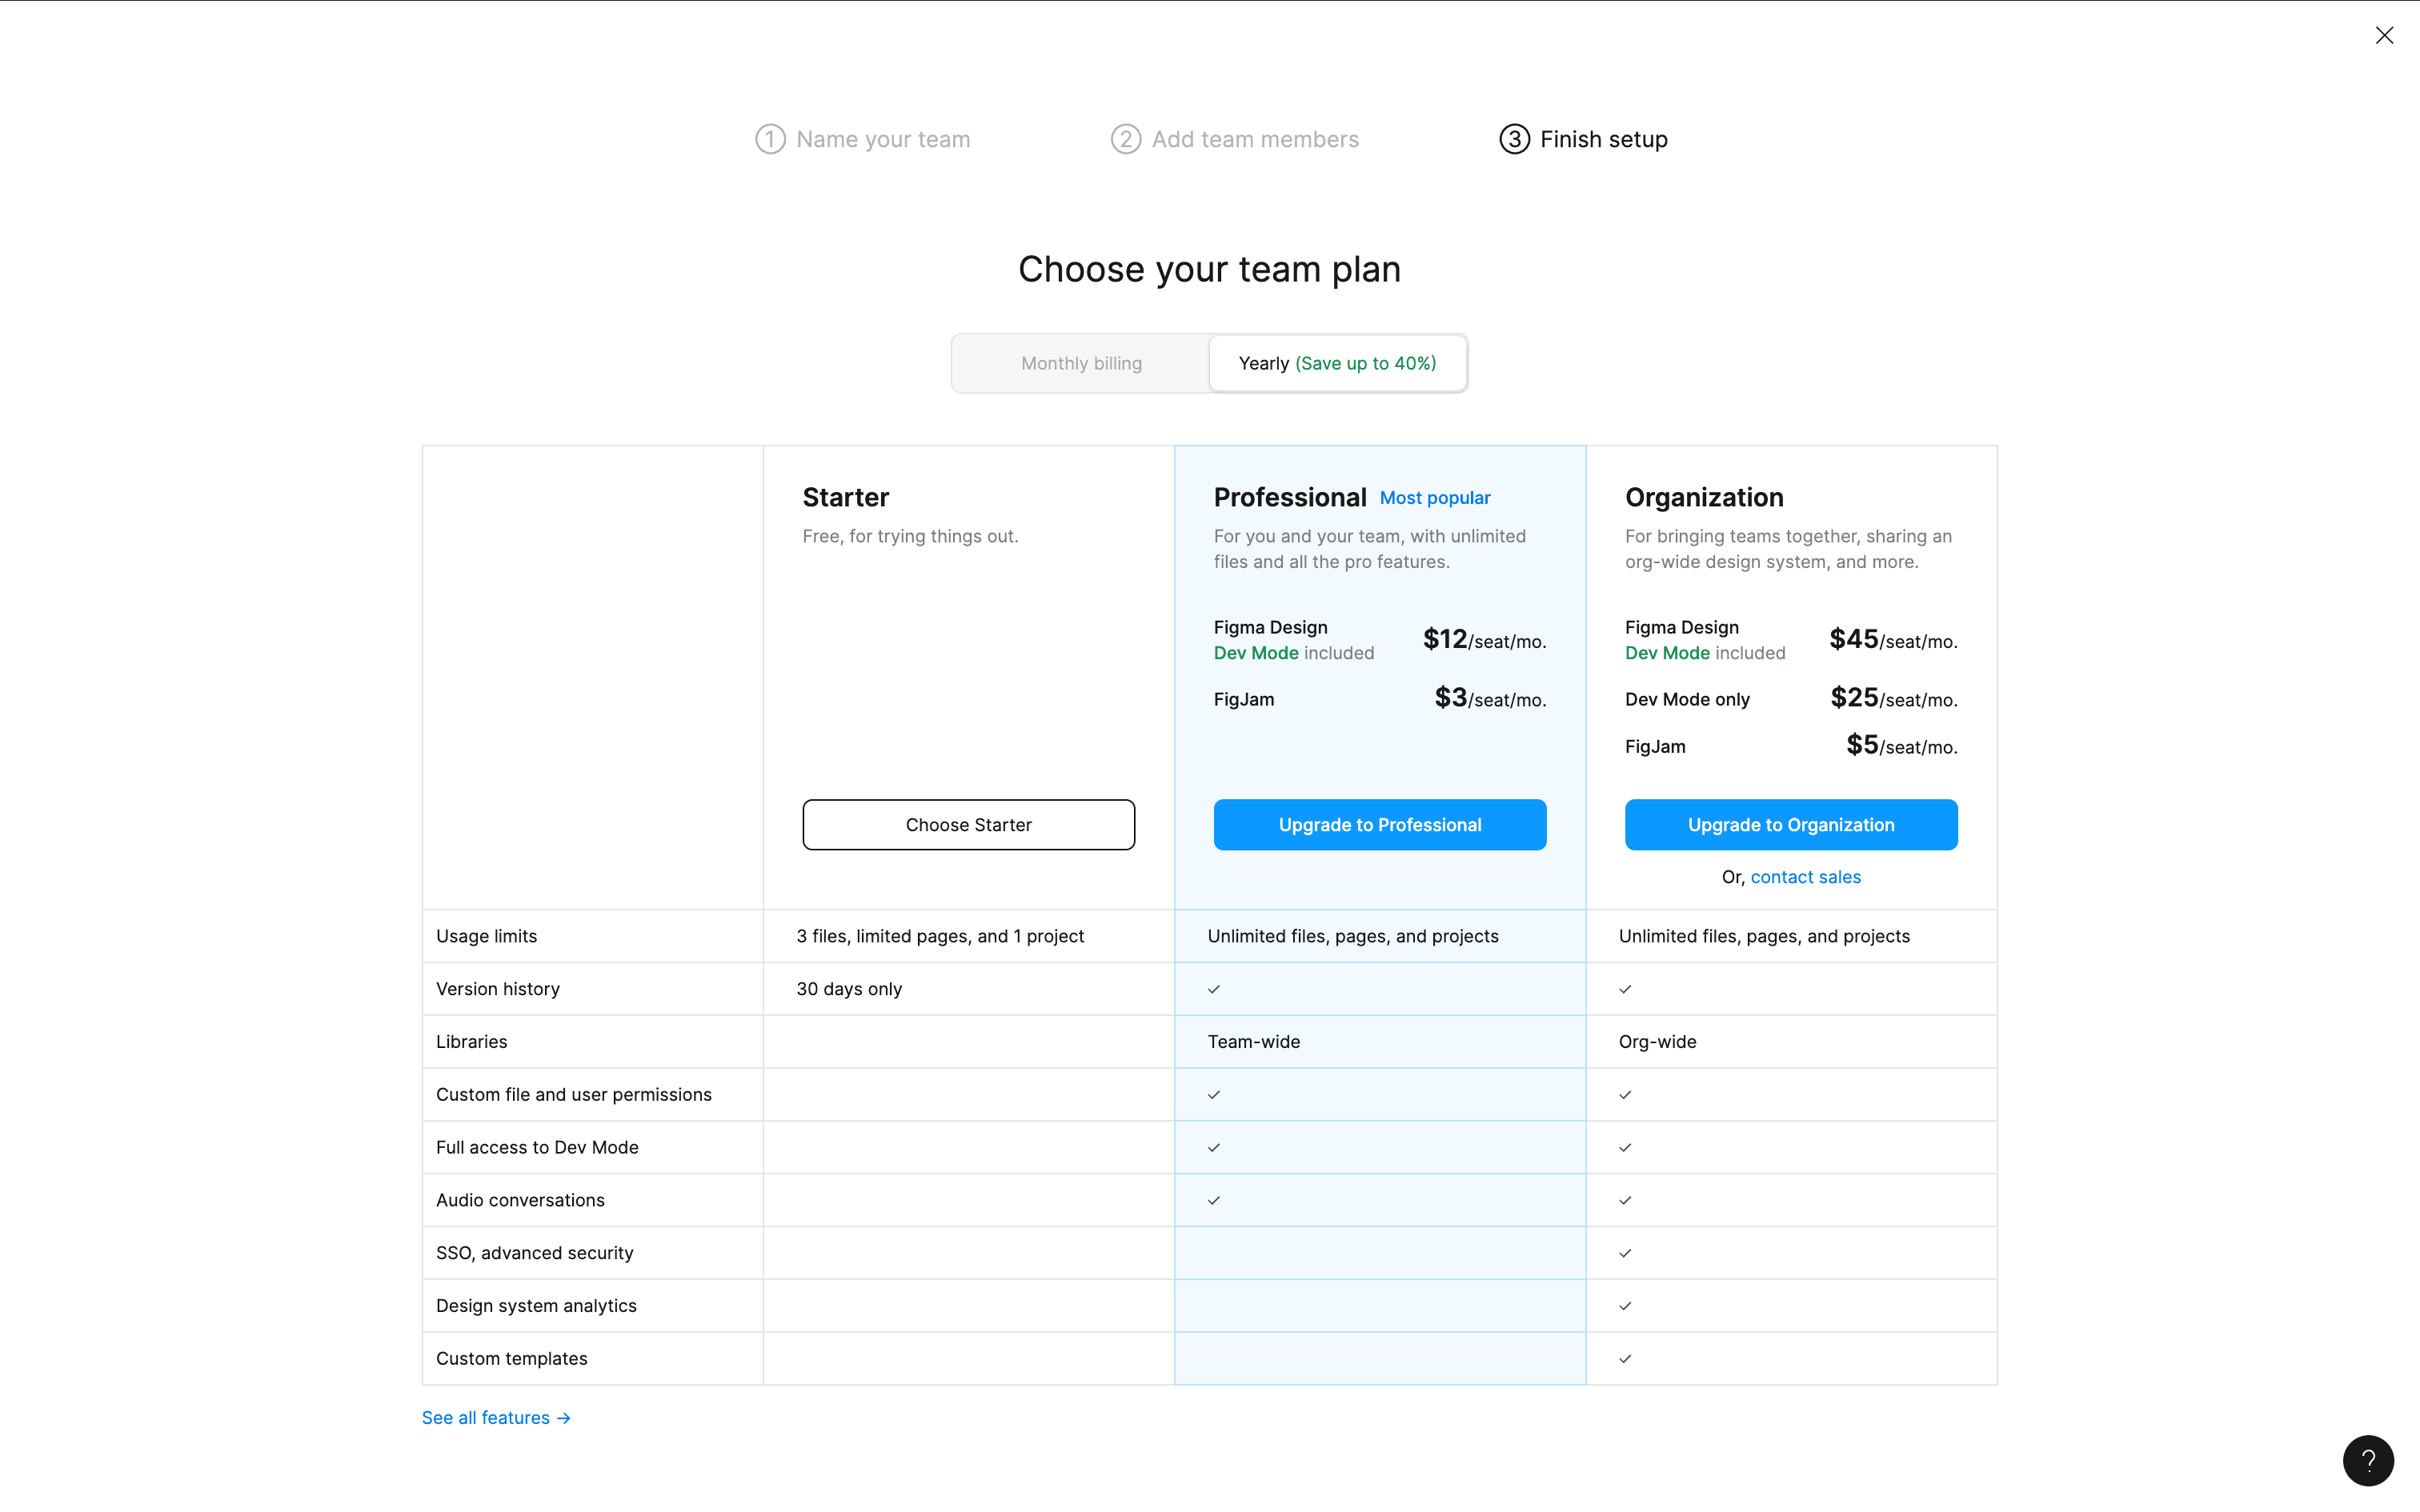Click the See all features link
The height and width of the screenshot is (1512, 2420).
click(x=486, y=1417)
